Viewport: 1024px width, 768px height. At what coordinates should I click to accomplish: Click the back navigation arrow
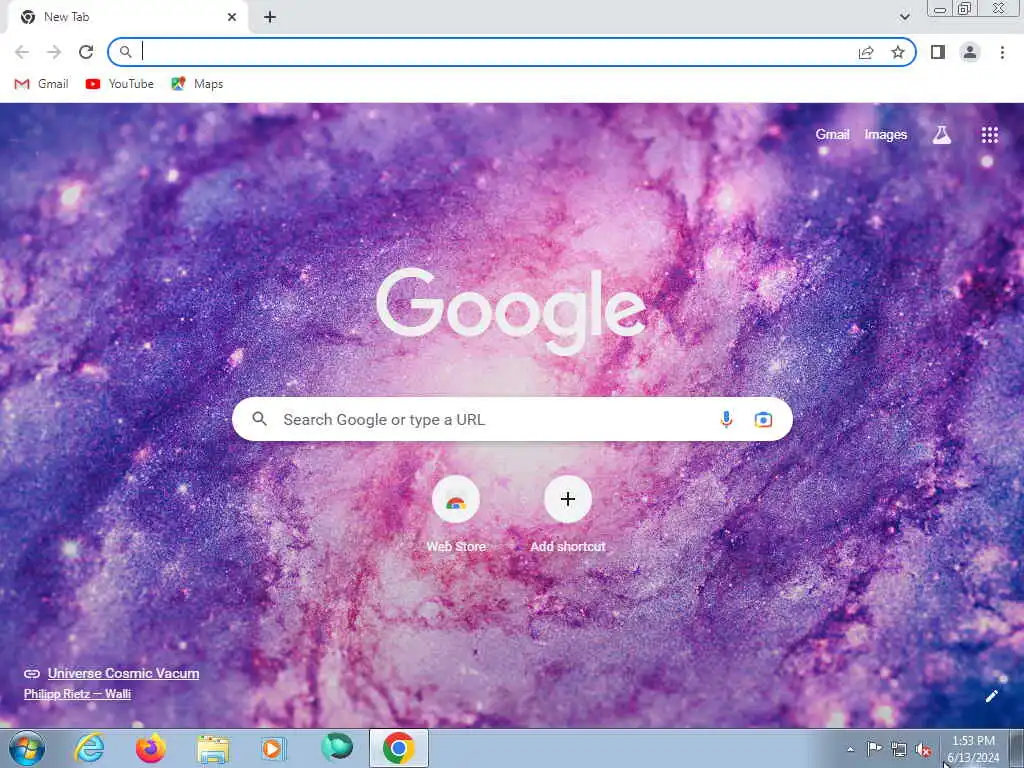click(22, 52)
